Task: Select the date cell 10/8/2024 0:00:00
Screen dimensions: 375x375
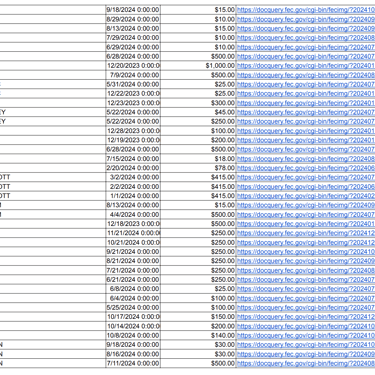Action: point(133,335)
